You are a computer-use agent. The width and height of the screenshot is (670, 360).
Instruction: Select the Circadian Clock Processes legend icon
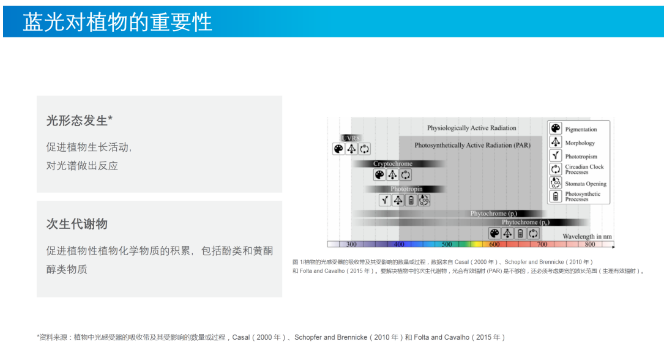[x=555, y=169]
